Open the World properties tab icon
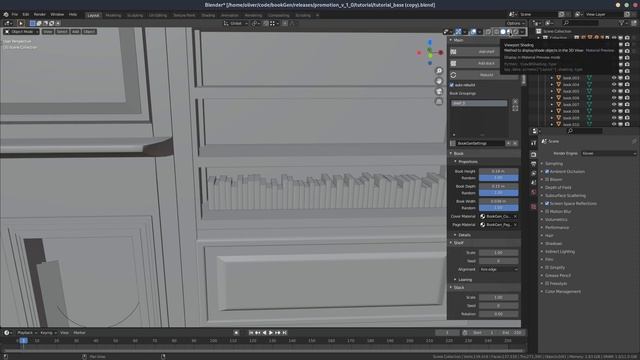640x360 pixels. pyautogui.click(x=533, y=192)
